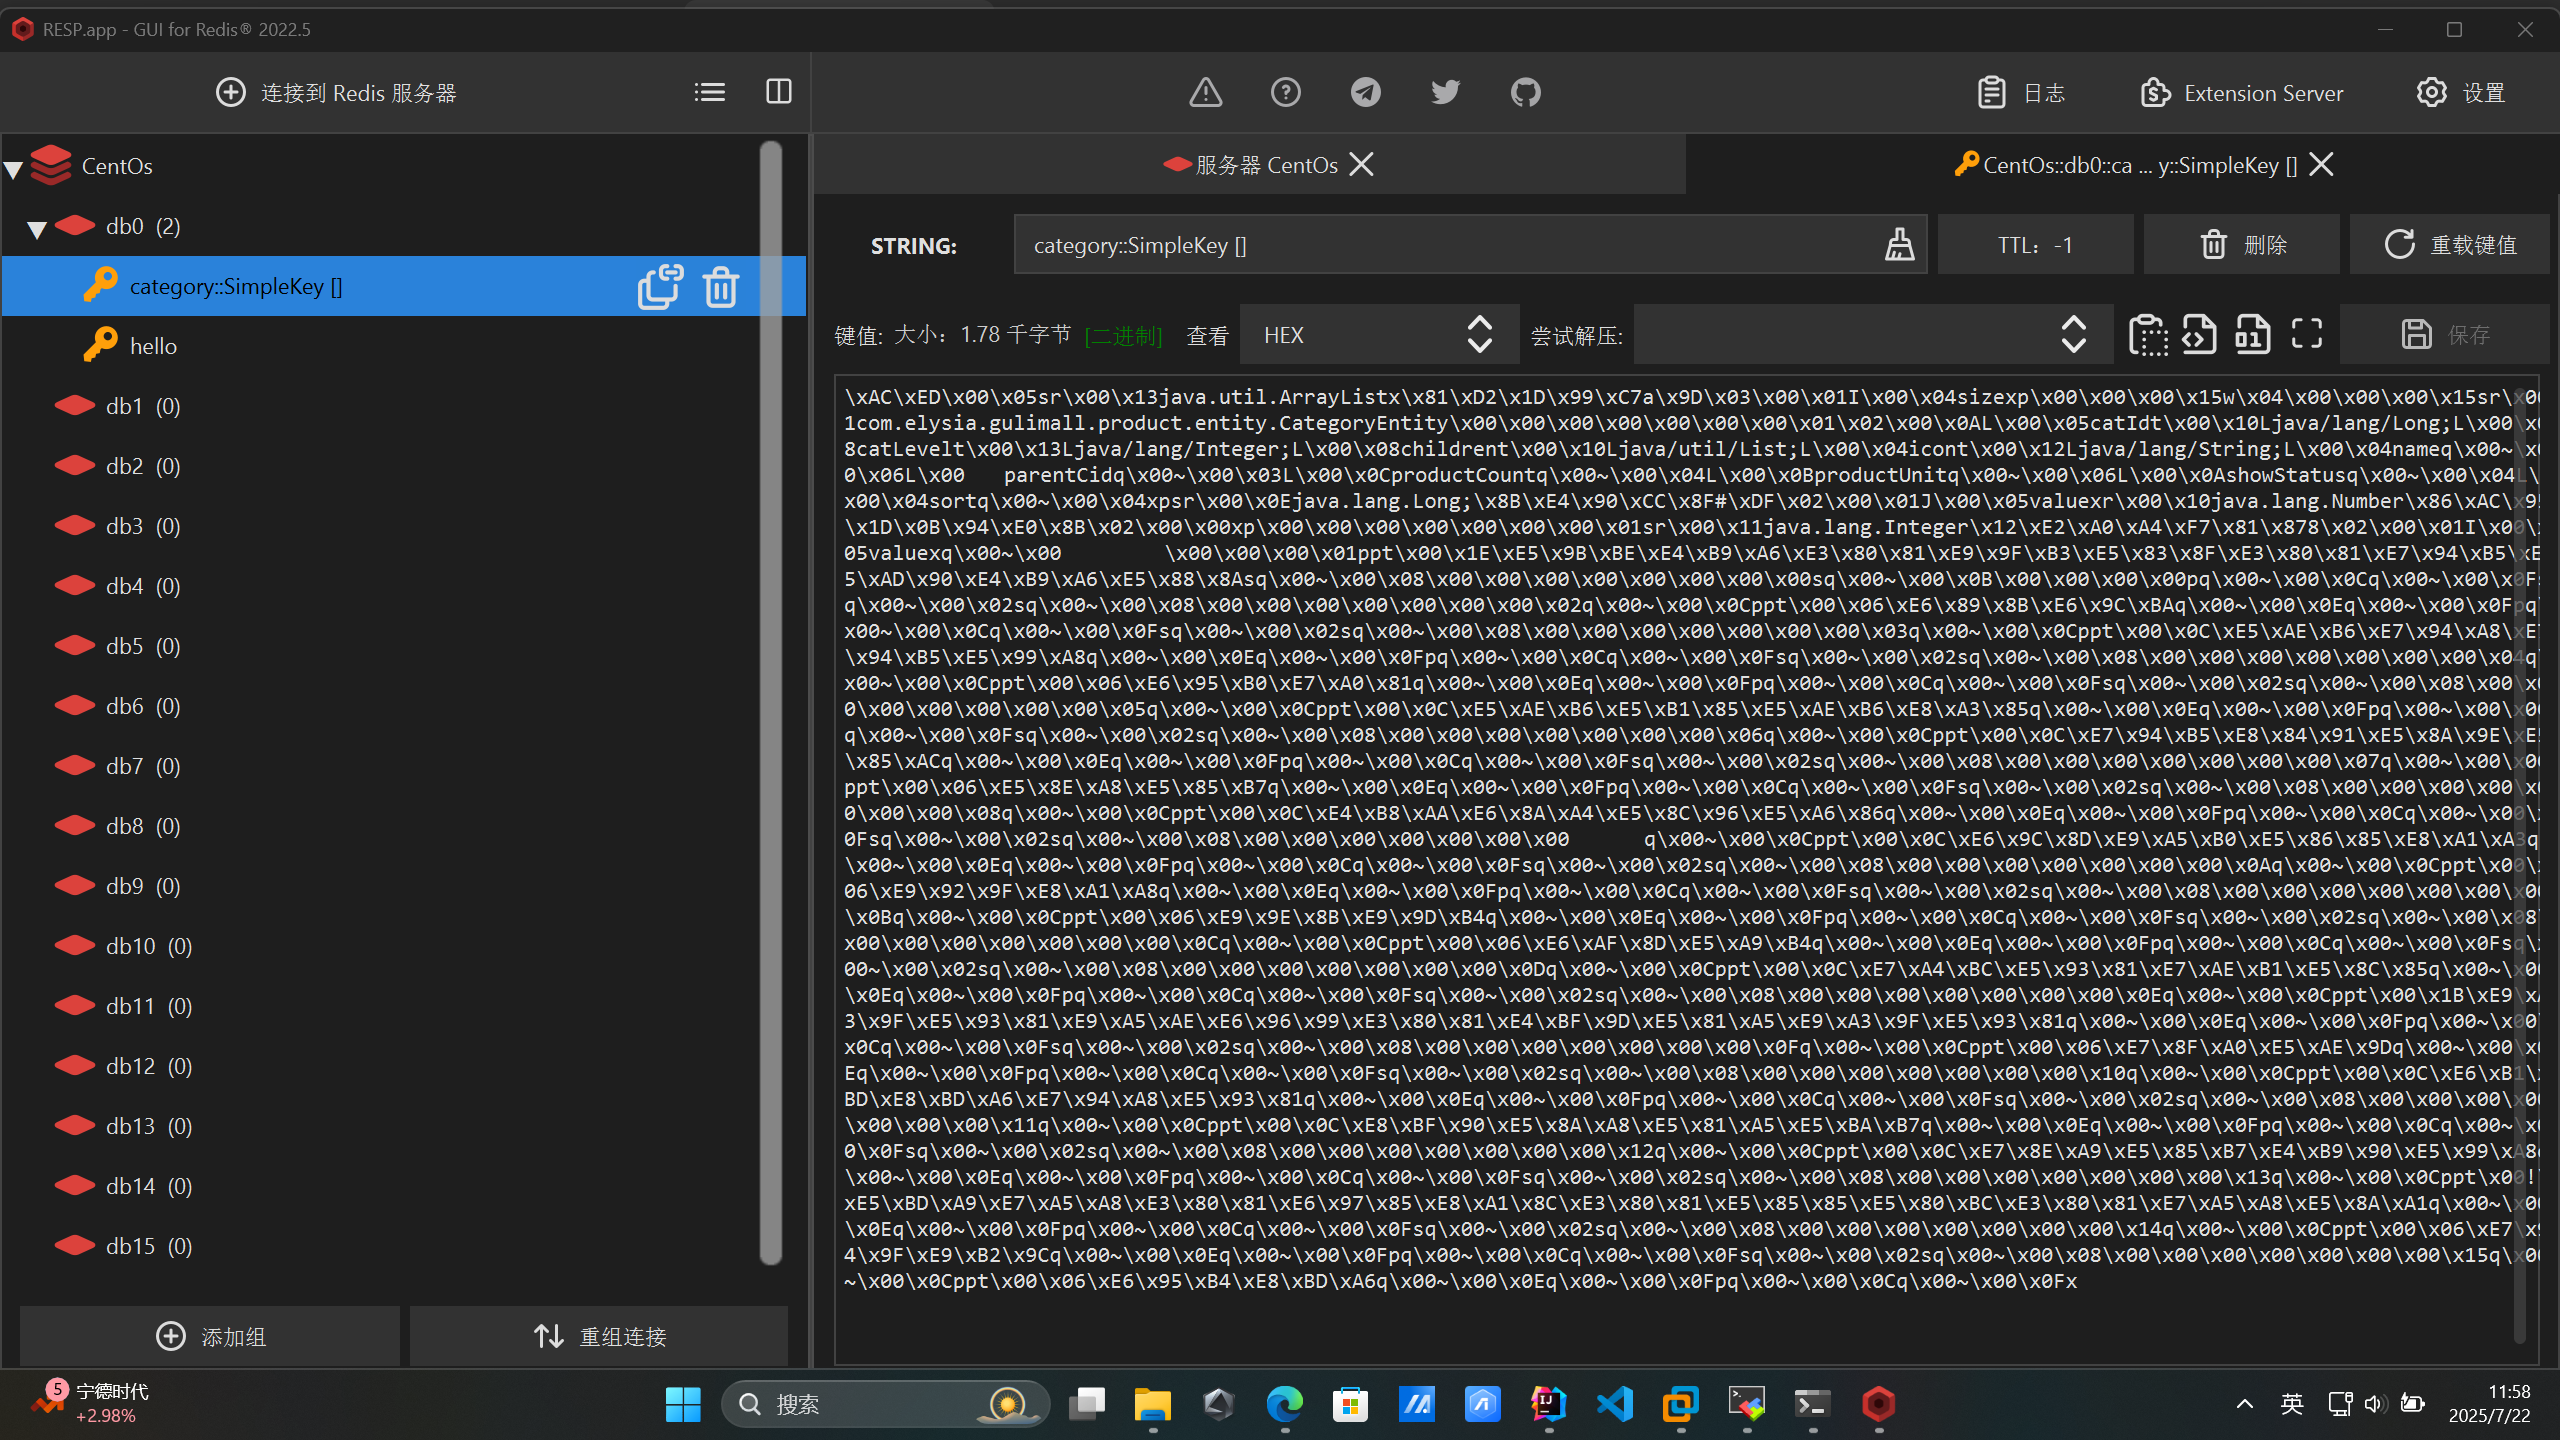Toggle full screen value editor icon

coord(2307,334)
